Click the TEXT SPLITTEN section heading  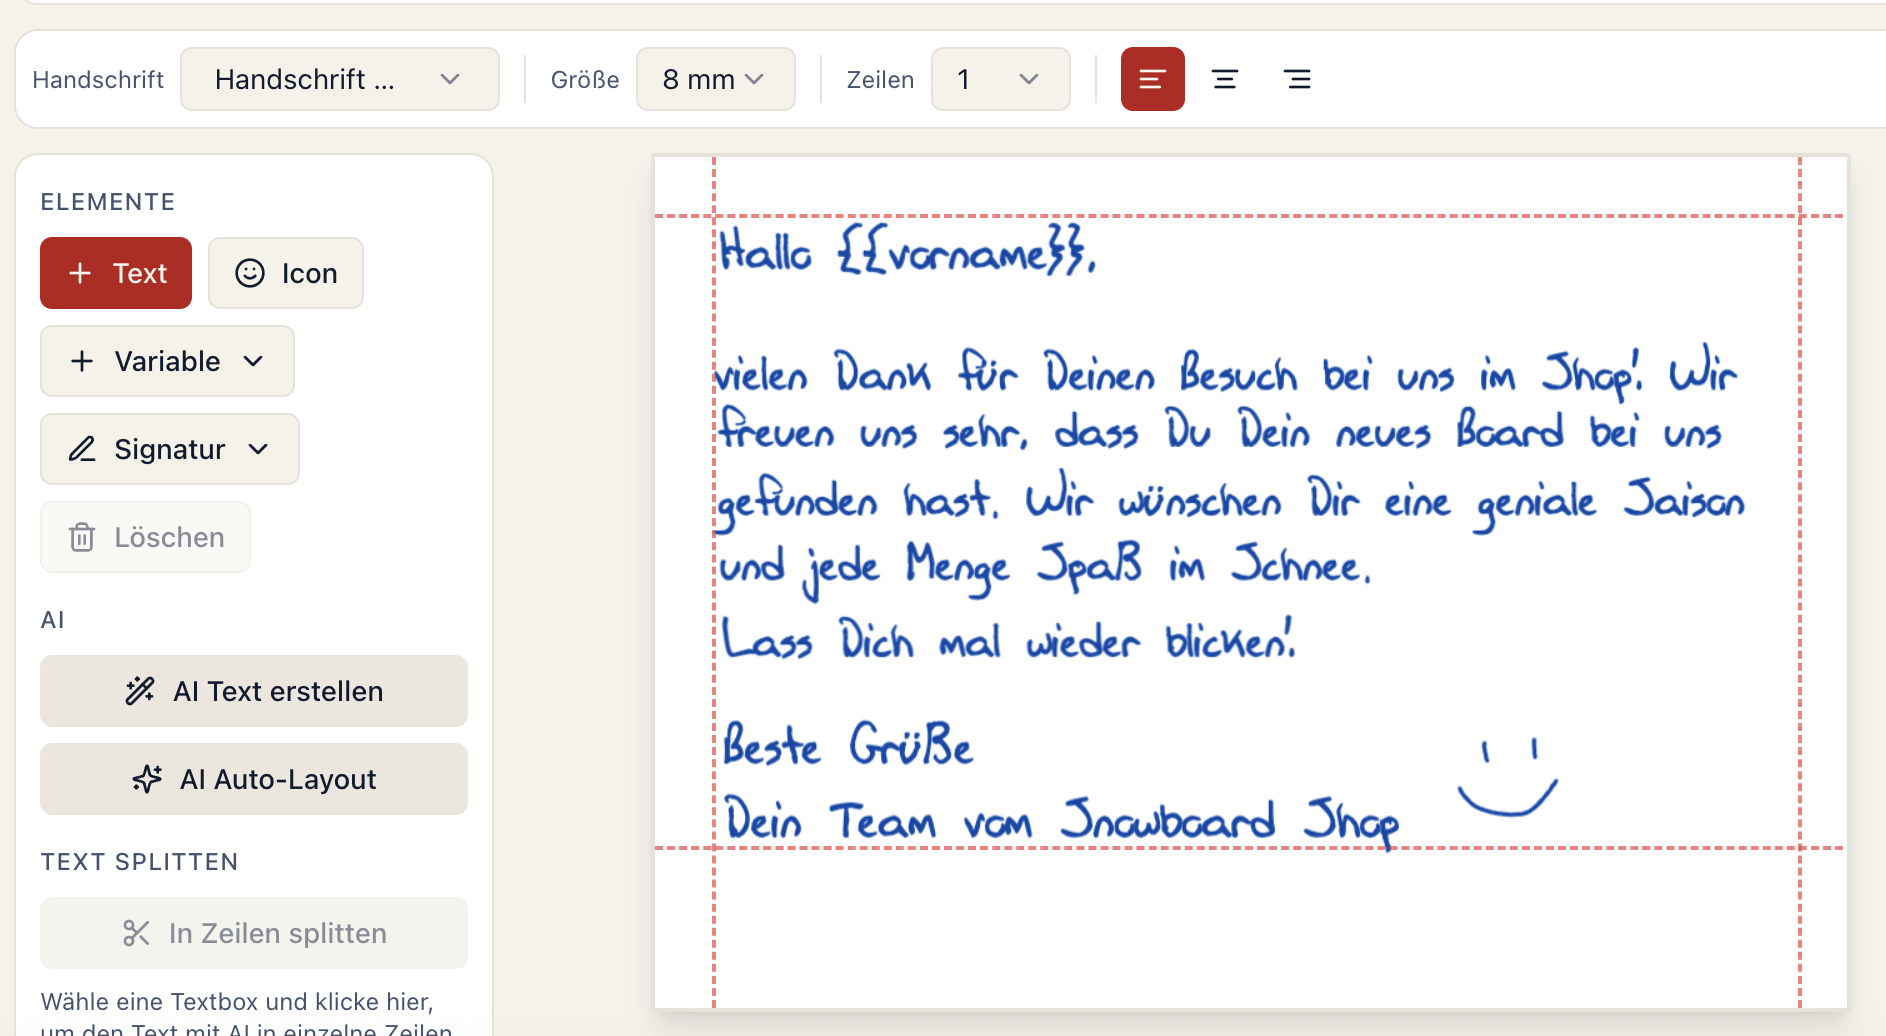[x=140, y=862]
